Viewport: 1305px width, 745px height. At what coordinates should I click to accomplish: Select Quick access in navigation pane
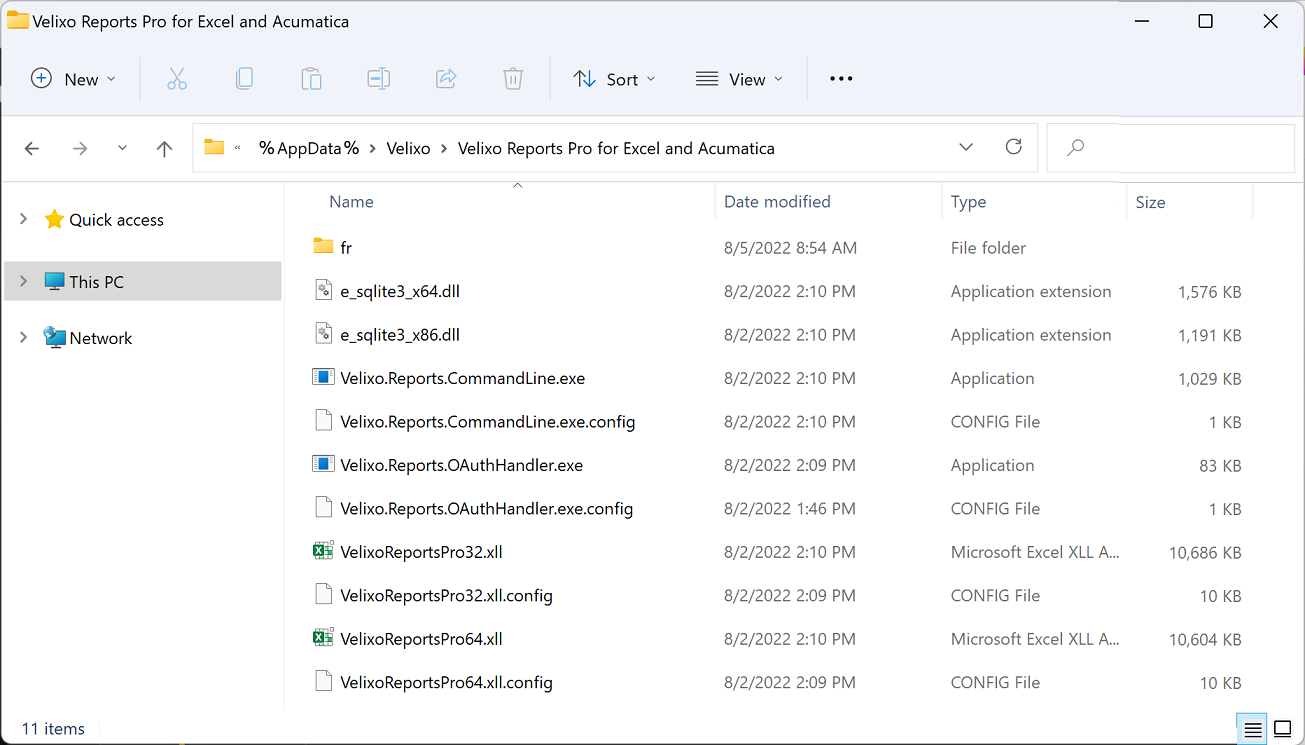click(116, 220)
